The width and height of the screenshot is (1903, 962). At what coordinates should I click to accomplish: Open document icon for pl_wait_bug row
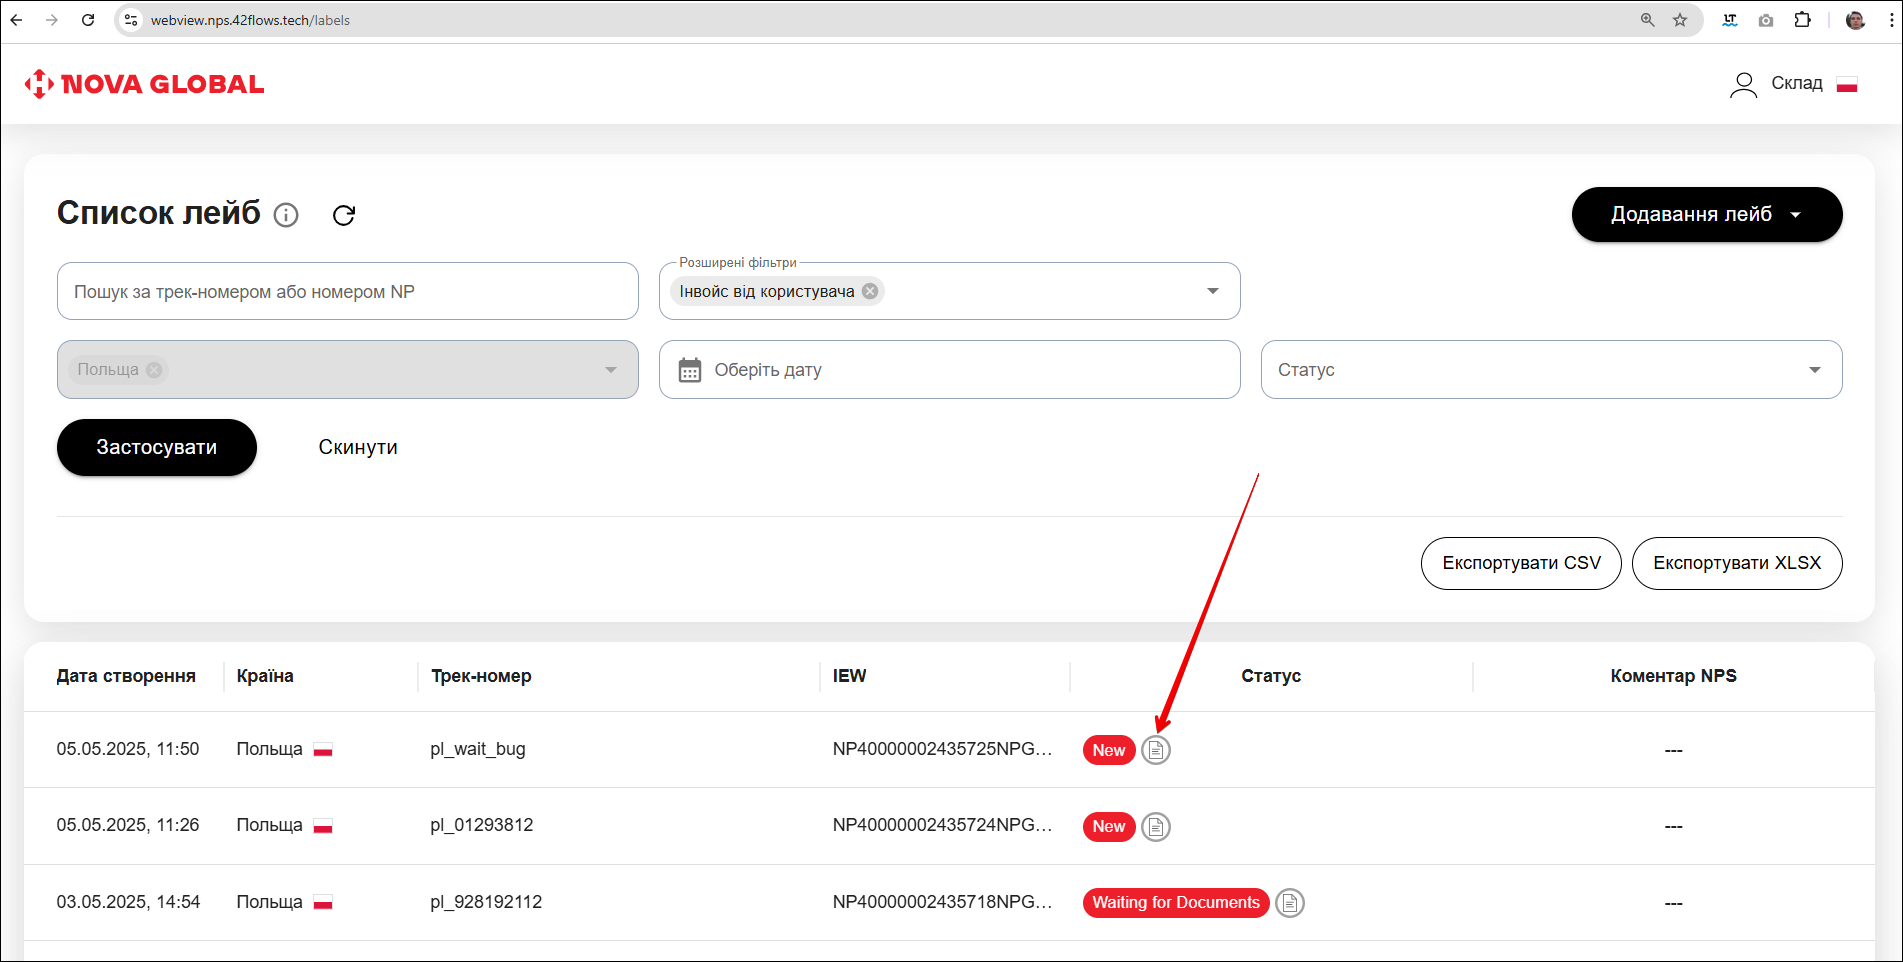click(x=1156, y=750)
